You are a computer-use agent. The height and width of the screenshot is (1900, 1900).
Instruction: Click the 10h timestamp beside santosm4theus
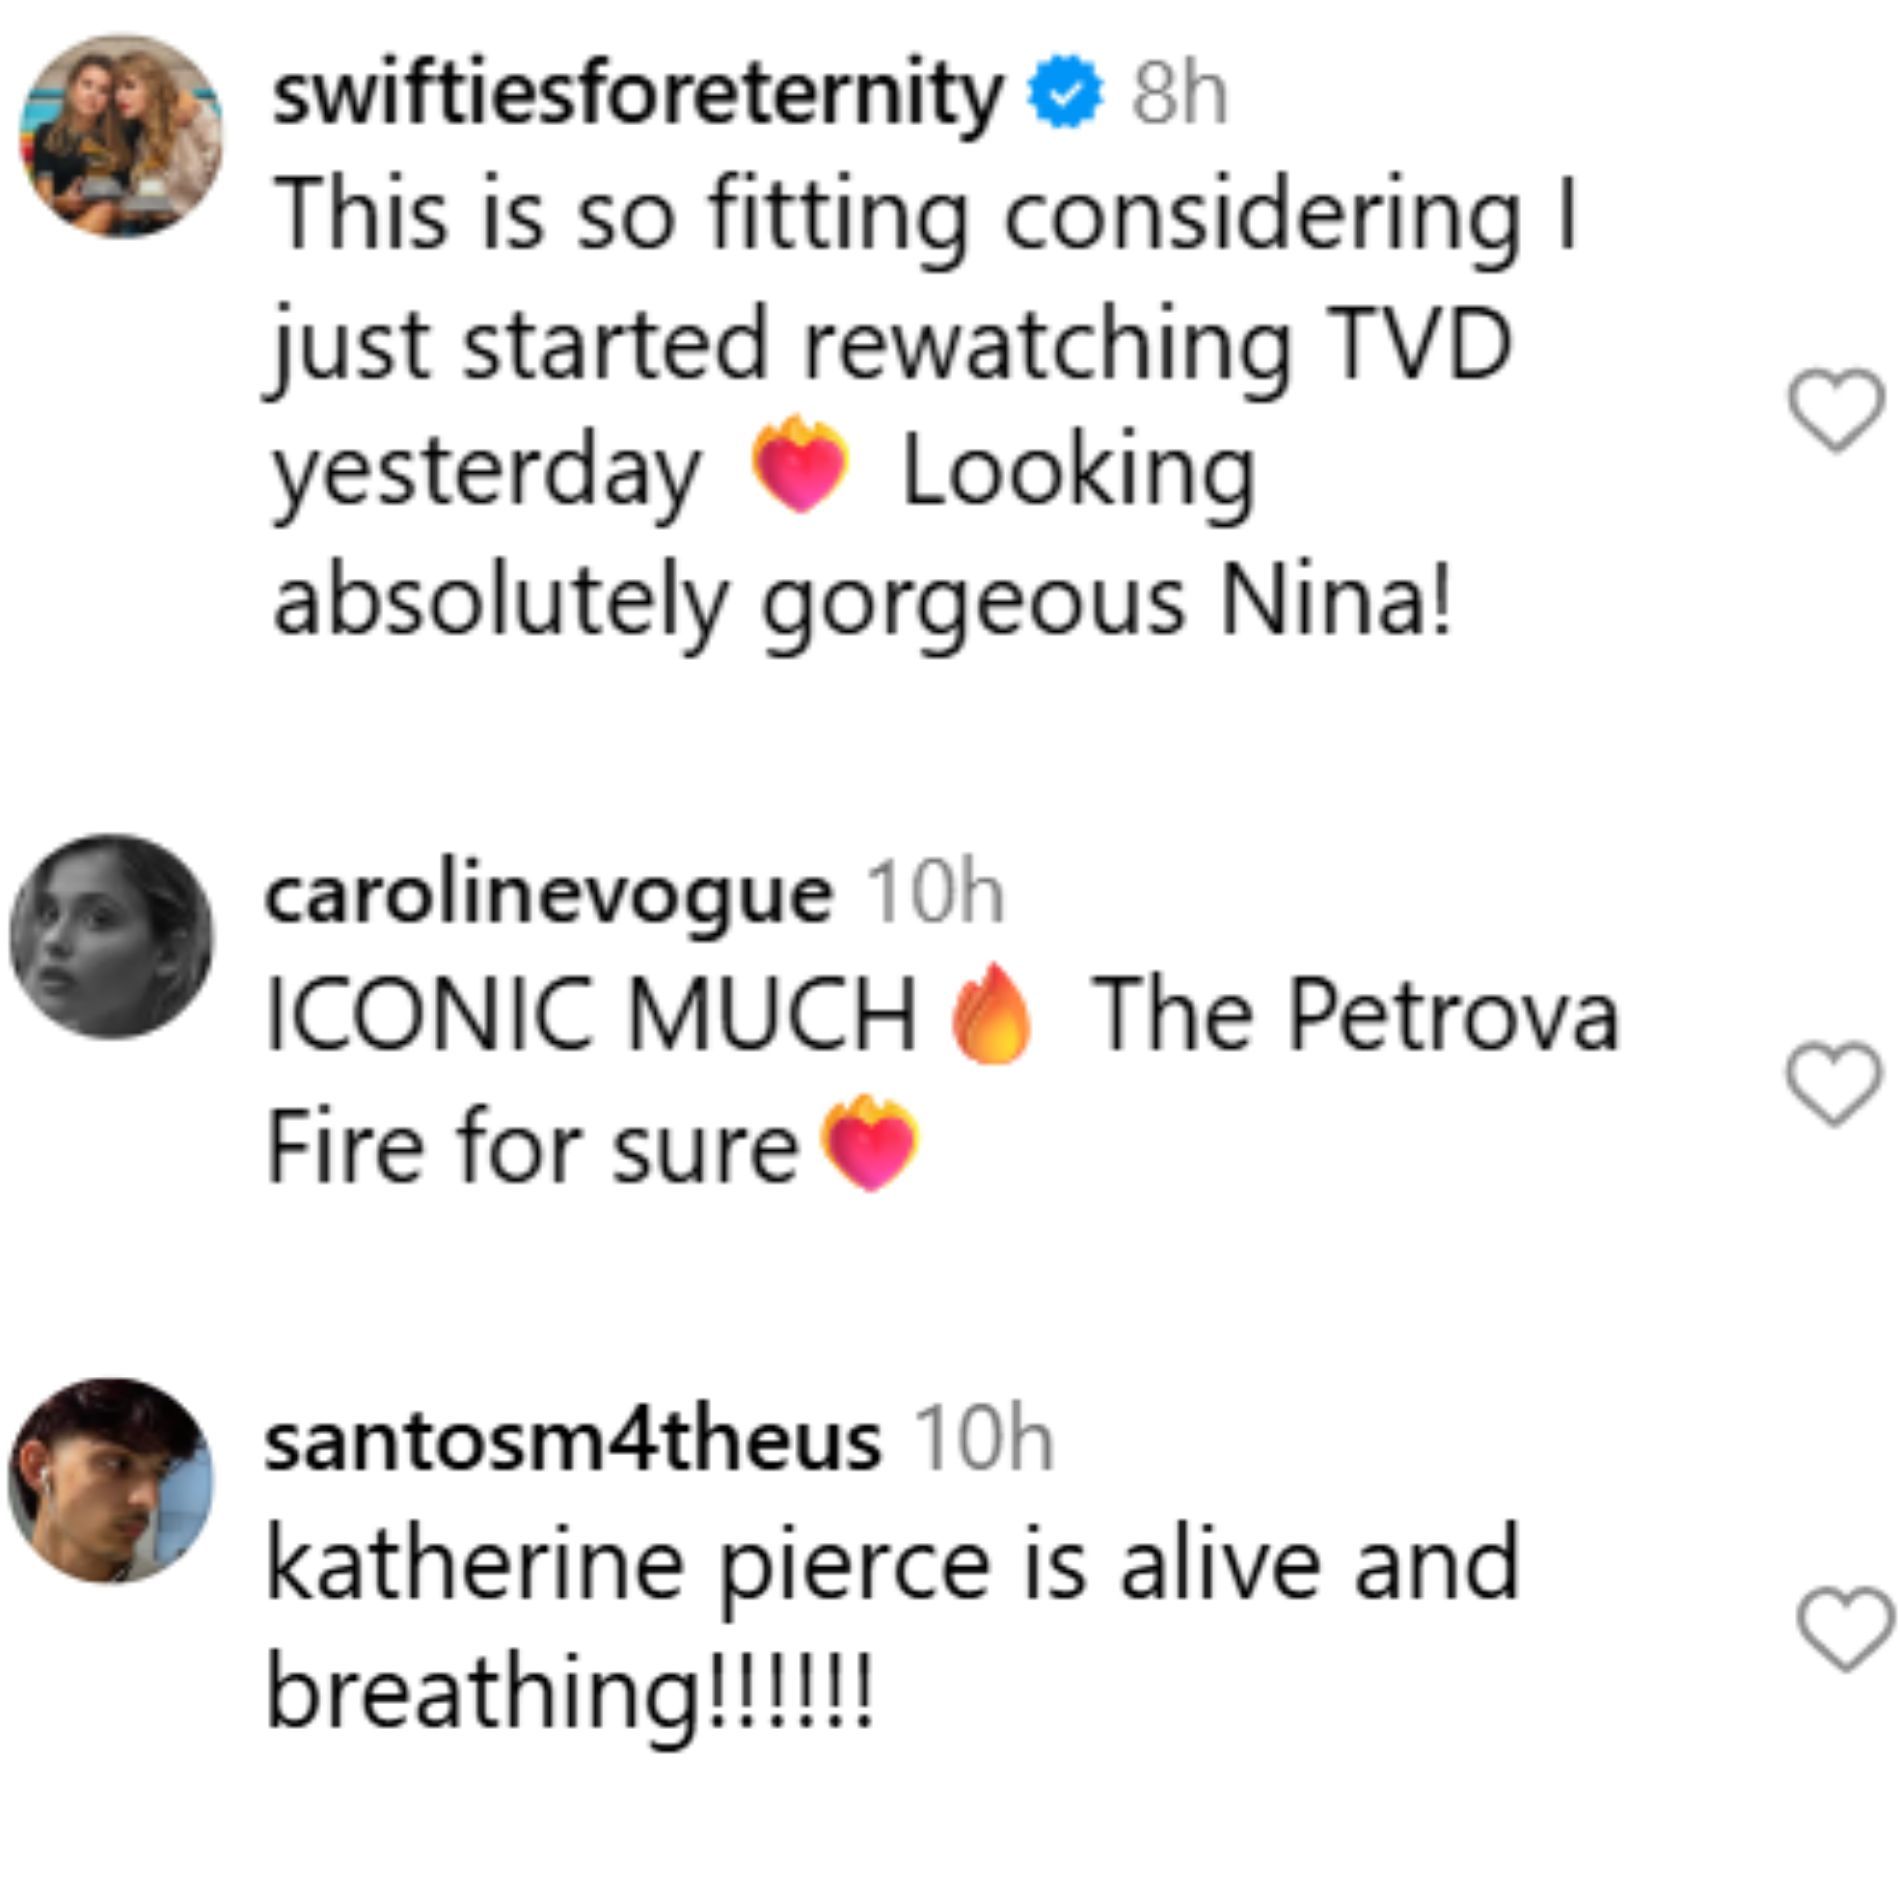pyautogui.click(x=984, y=1441)
